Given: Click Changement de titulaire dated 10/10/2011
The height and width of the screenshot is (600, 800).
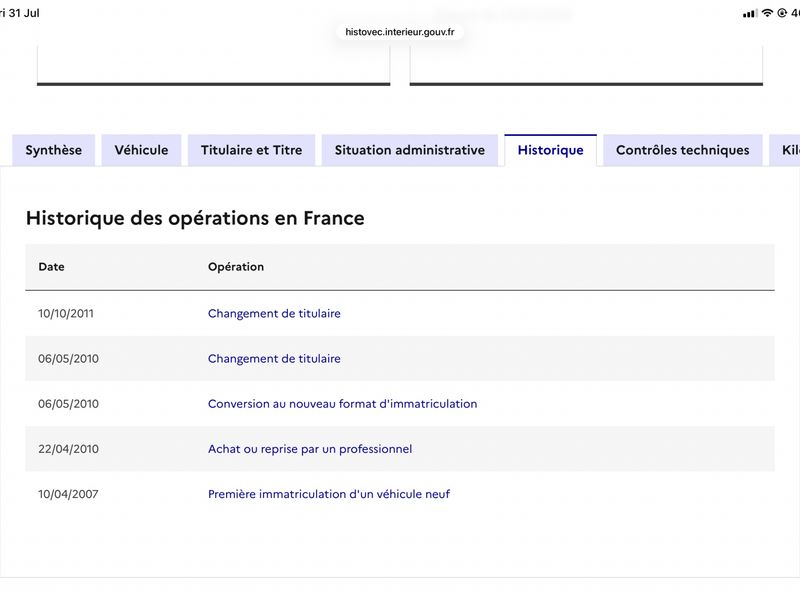Looking at the screenshot, I should click(x=274, y=313).
